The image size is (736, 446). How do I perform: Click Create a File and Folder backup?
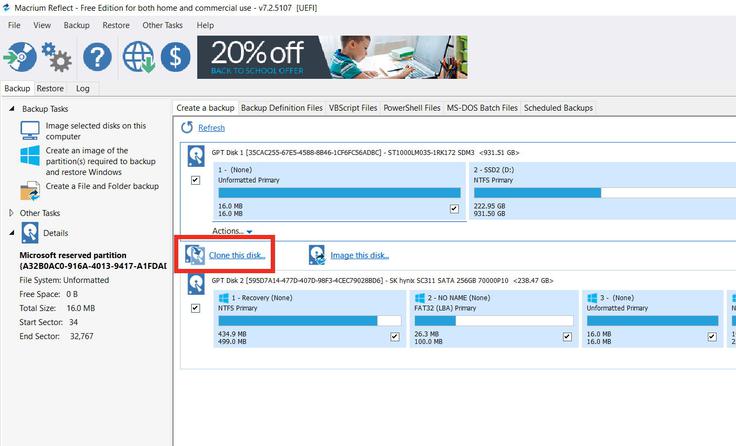pos(102,186)
